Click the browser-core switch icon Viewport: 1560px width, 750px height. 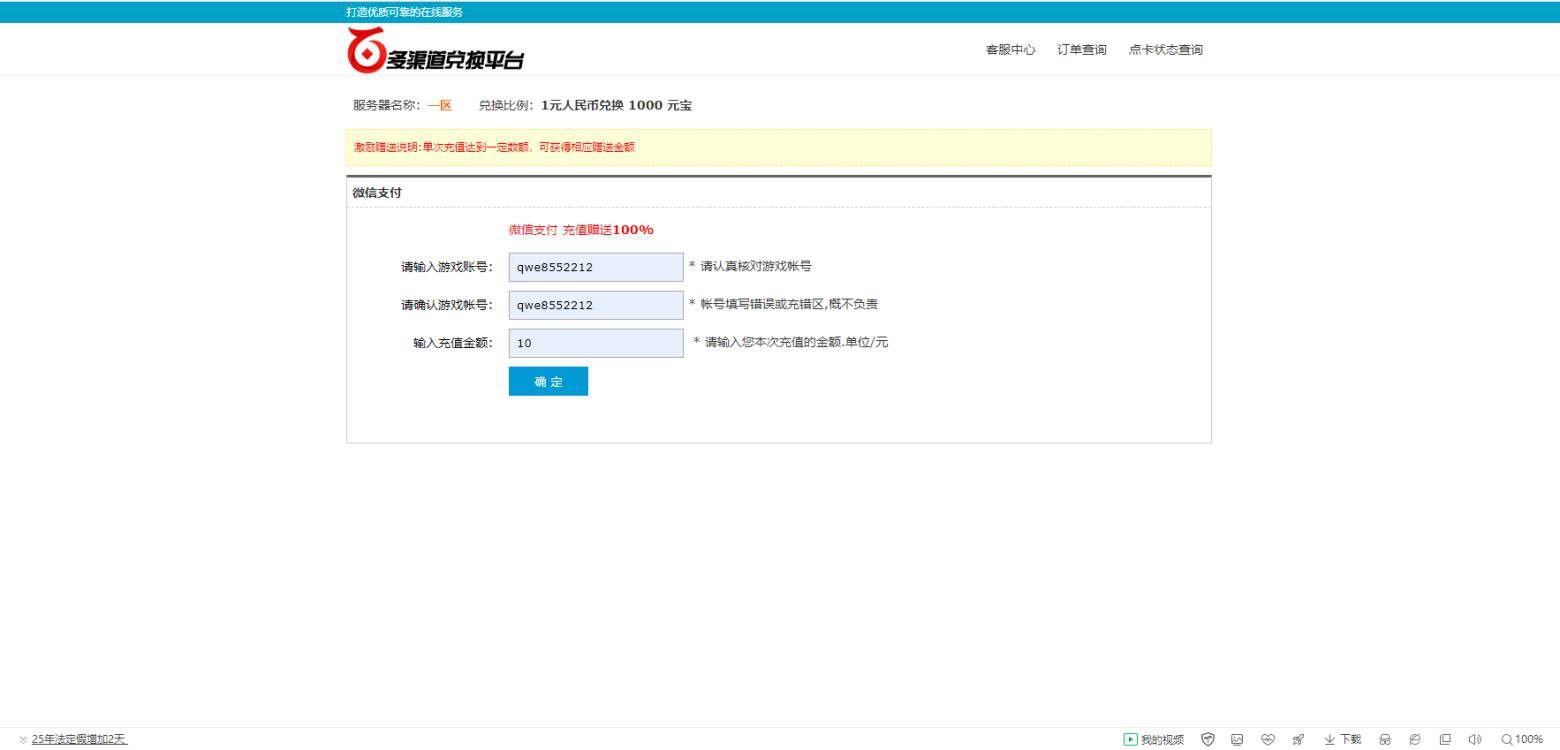1415,740
